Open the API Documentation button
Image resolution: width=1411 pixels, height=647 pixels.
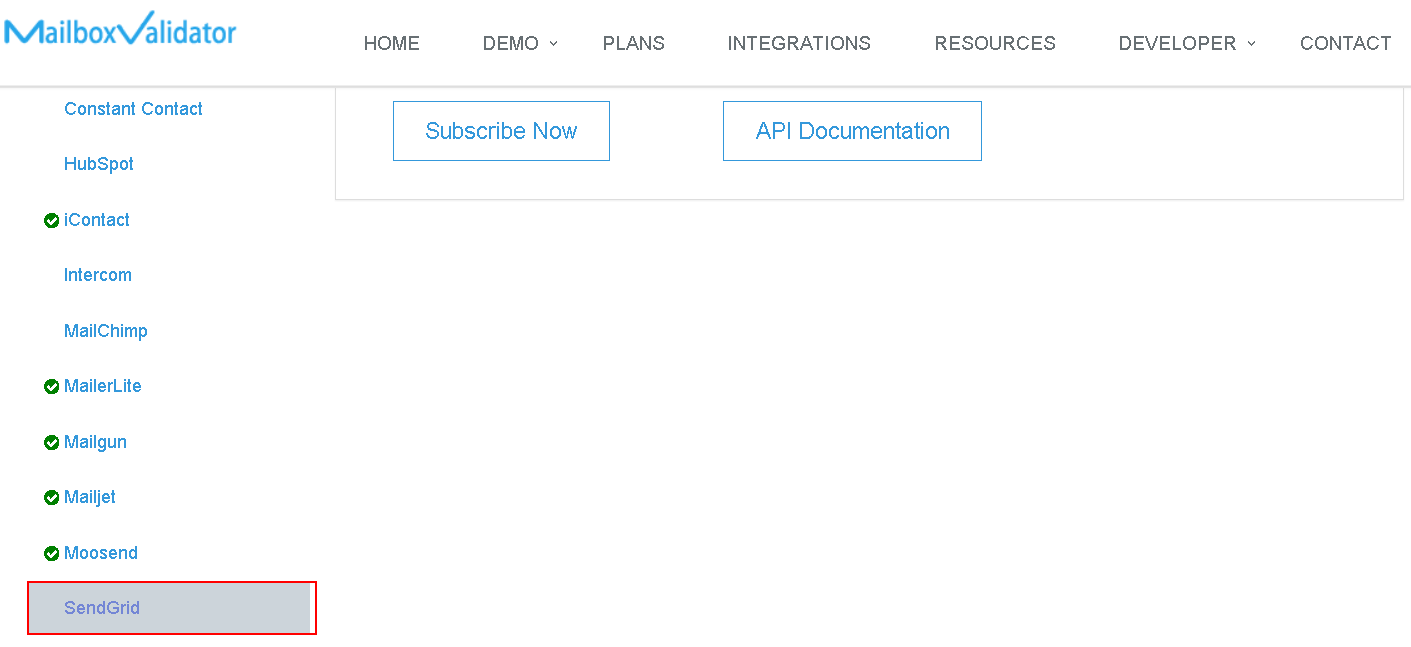tap(852, 131)
